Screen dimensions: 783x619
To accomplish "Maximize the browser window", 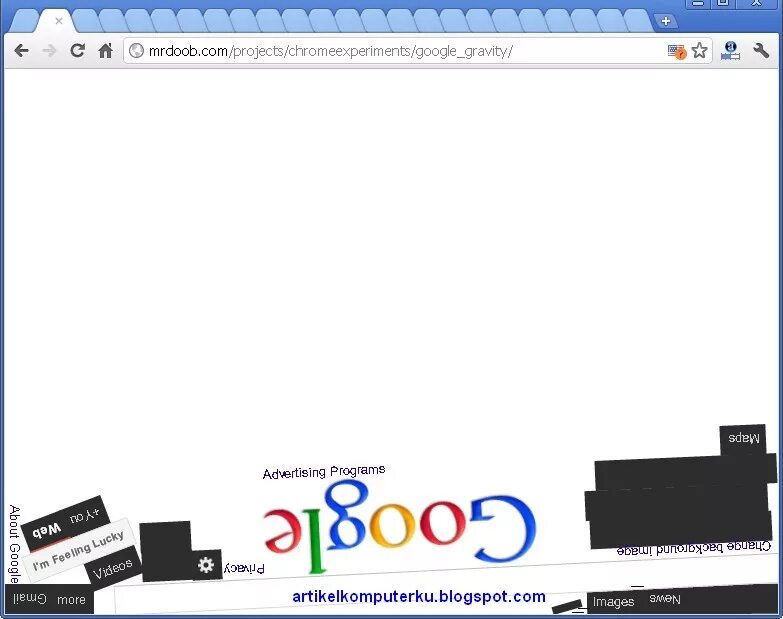I will 722,3.
